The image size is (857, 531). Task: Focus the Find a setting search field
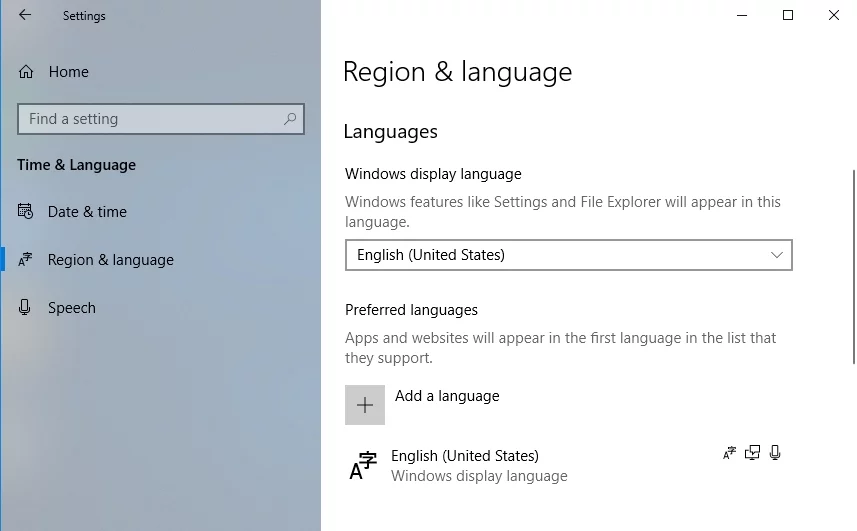(x=150, y=119)
